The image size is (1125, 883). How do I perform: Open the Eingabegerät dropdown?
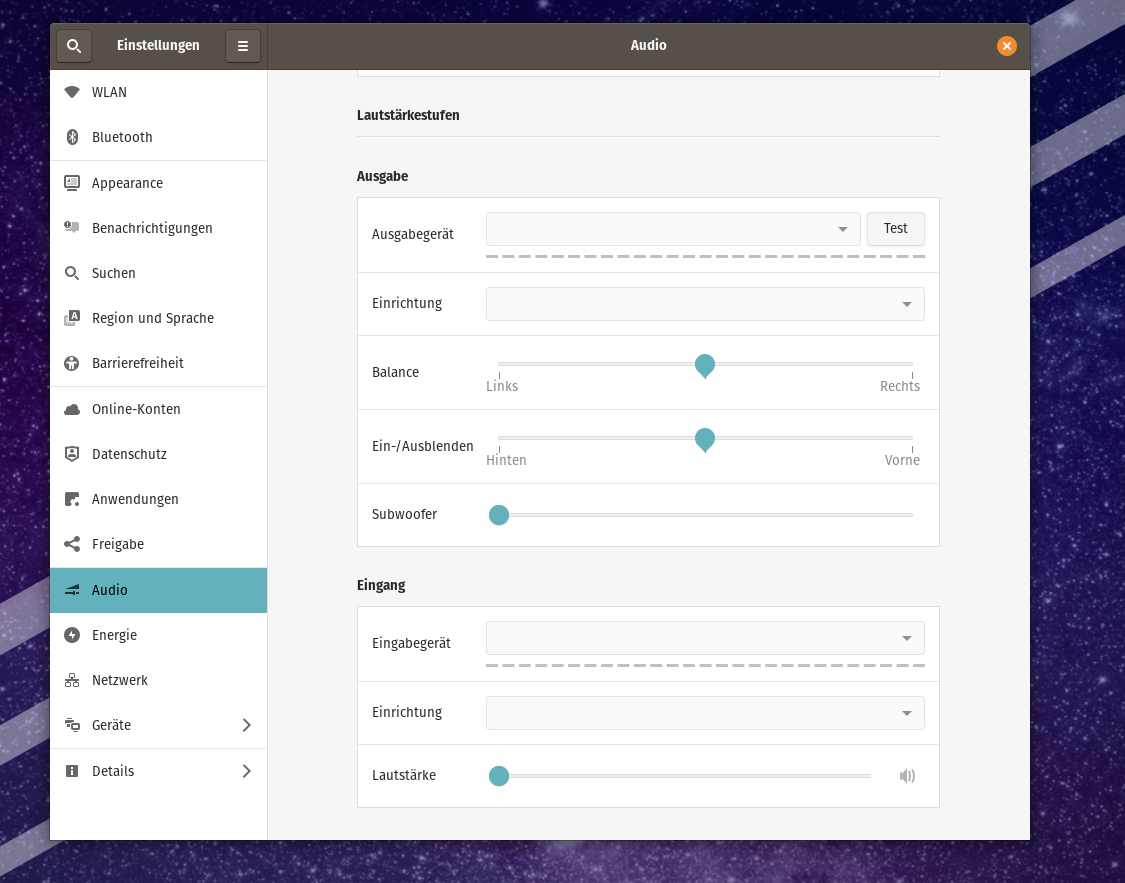pyautogui.click(x=705, y=638)
